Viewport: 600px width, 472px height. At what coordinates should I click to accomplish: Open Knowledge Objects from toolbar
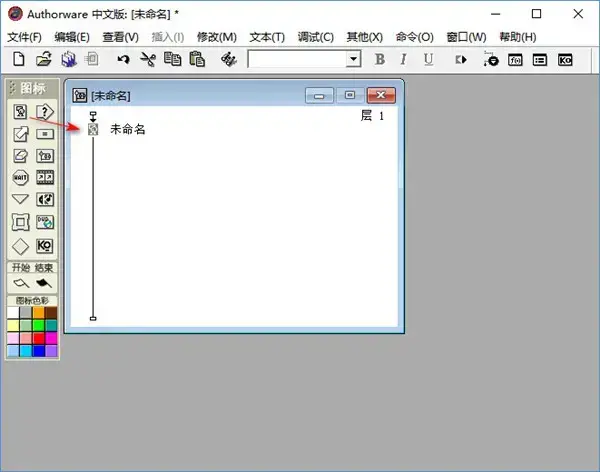(x=565, y=60)
